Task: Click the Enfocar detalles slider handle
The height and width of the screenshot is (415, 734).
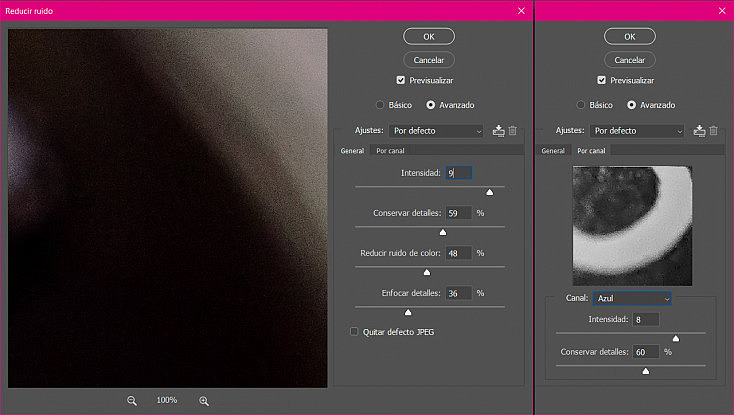Action: 408,313
